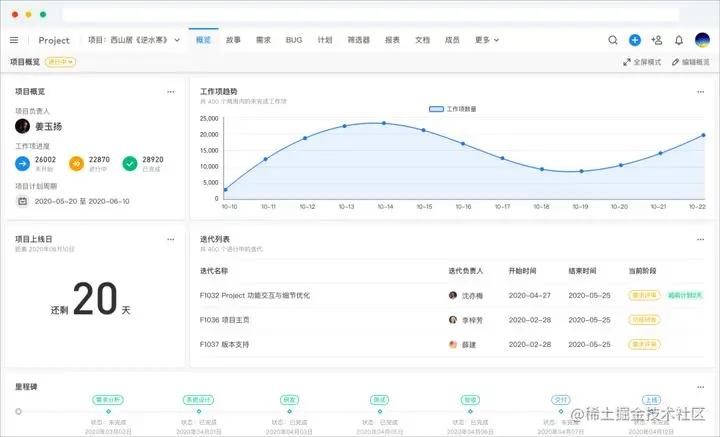
Task: Switch to the 成员 tab
Action: tap(452, 40)
